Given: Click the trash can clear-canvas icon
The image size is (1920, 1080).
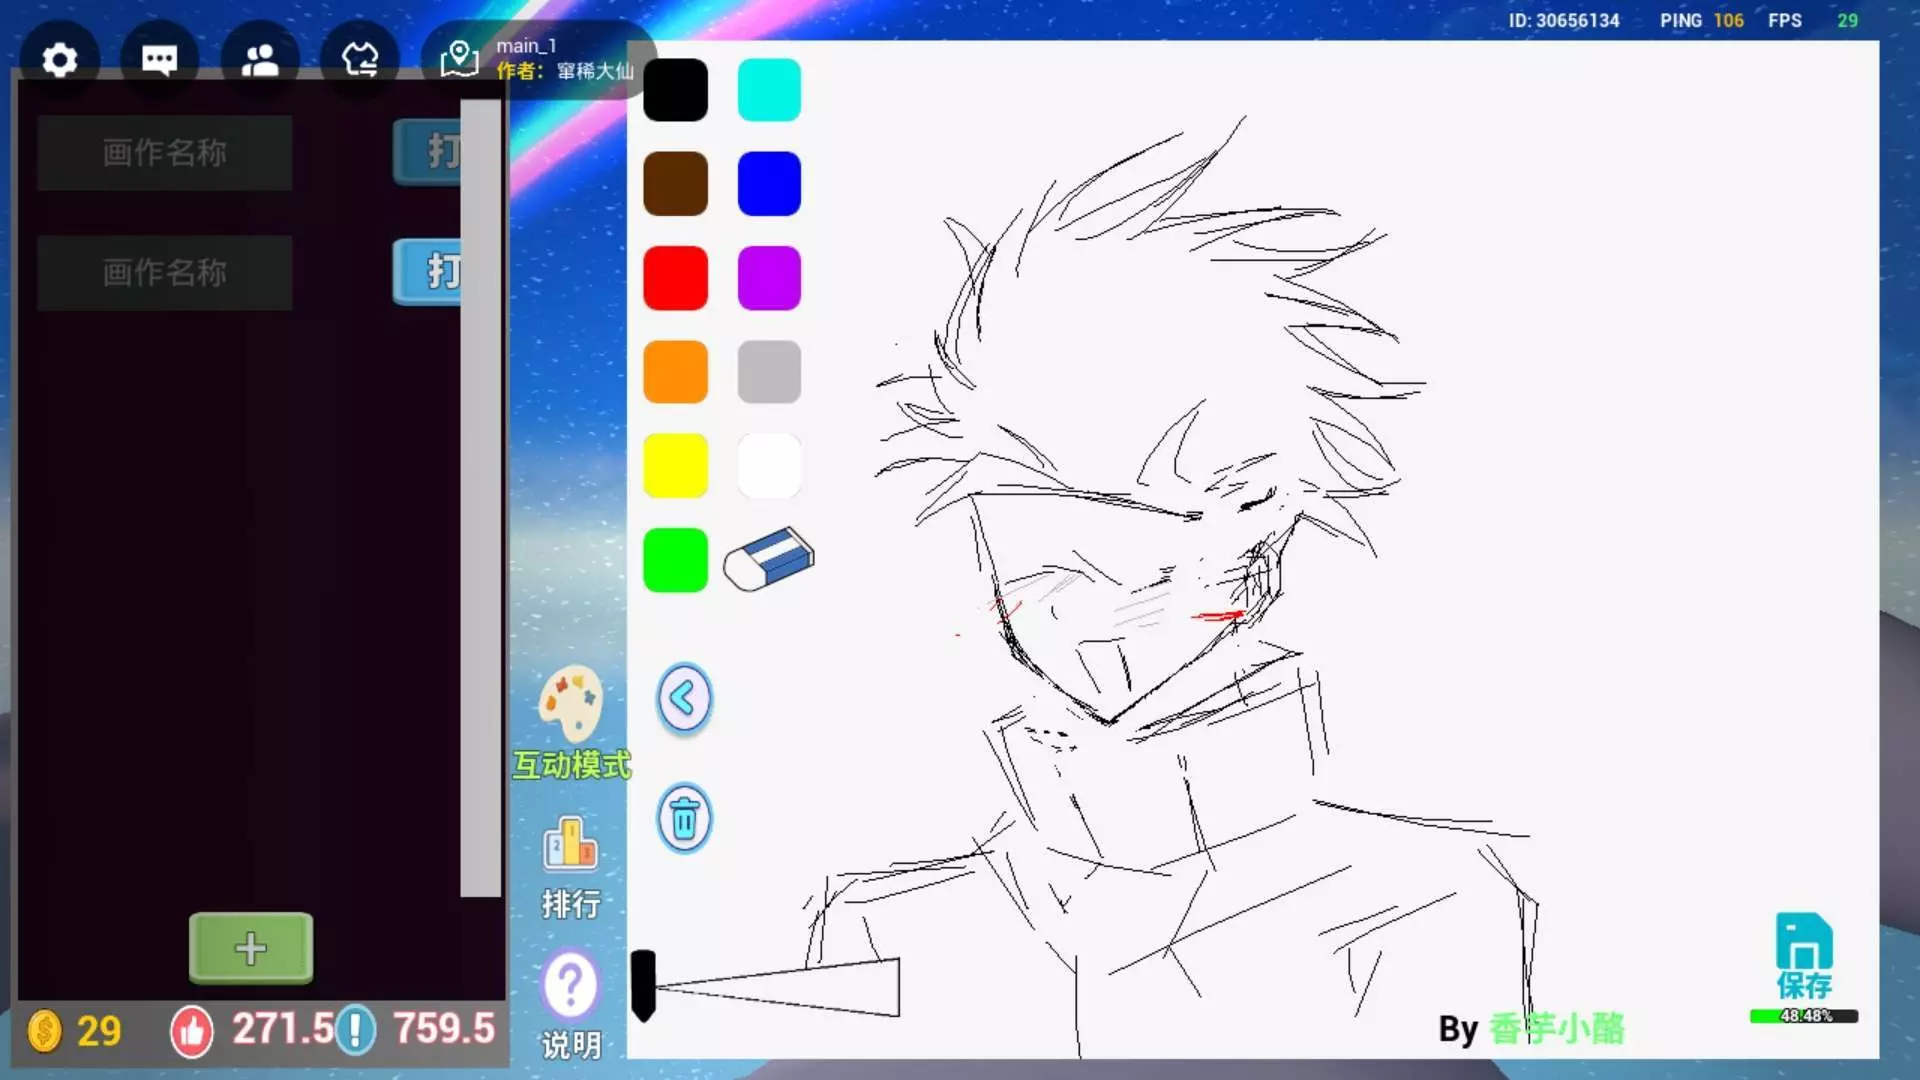Looking at the screenshot, I should 685,819.
